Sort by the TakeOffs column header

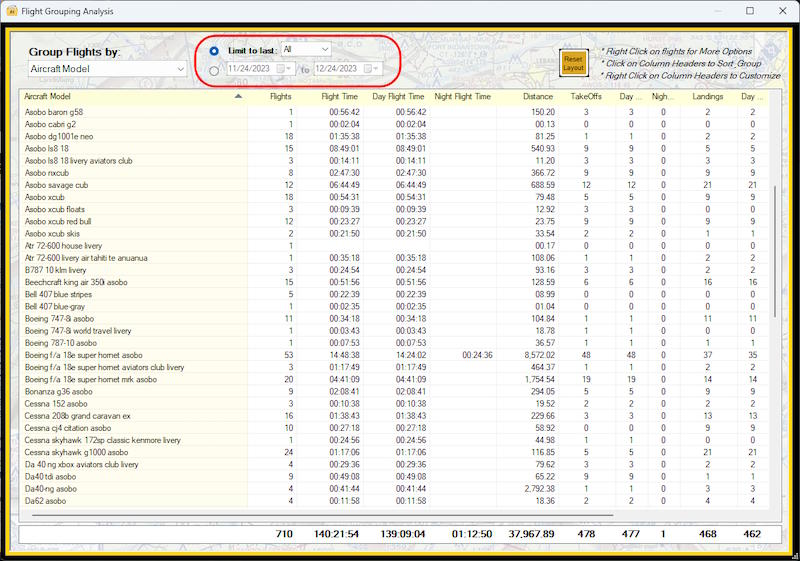pos(586,96)
